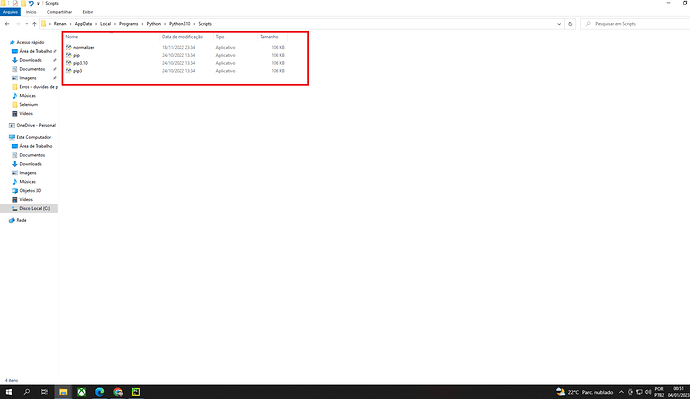Screen dimensions: 690x399
Task: Go up one folder level arrow
Action: (34, 24)
